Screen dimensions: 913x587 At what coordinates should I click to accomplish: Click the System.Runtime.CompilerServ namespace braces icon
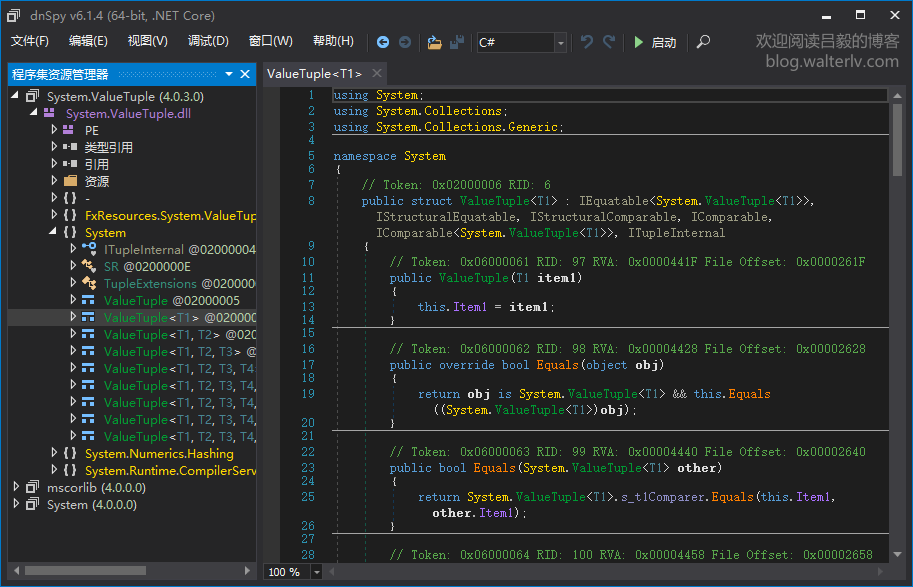coord(70,469)
